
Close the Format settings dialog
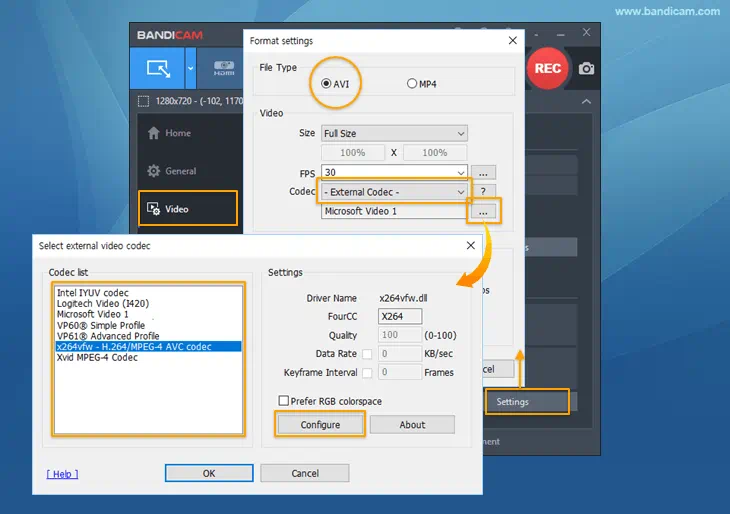[513, 41]
